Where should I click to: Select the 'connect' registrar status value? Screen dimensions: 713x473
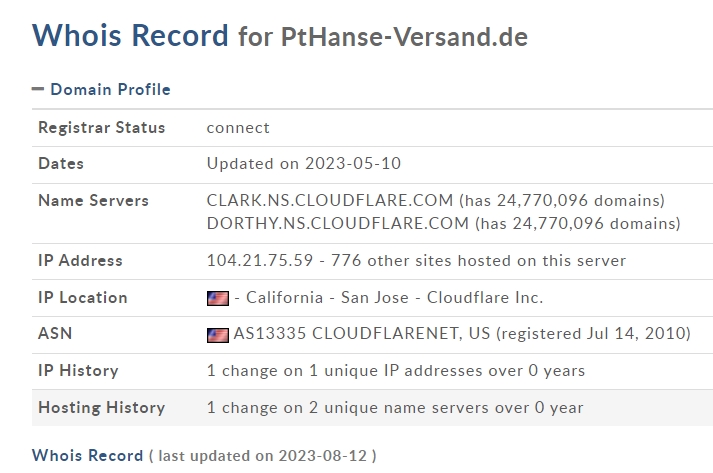pyautogui.click(x=238, y=128)
